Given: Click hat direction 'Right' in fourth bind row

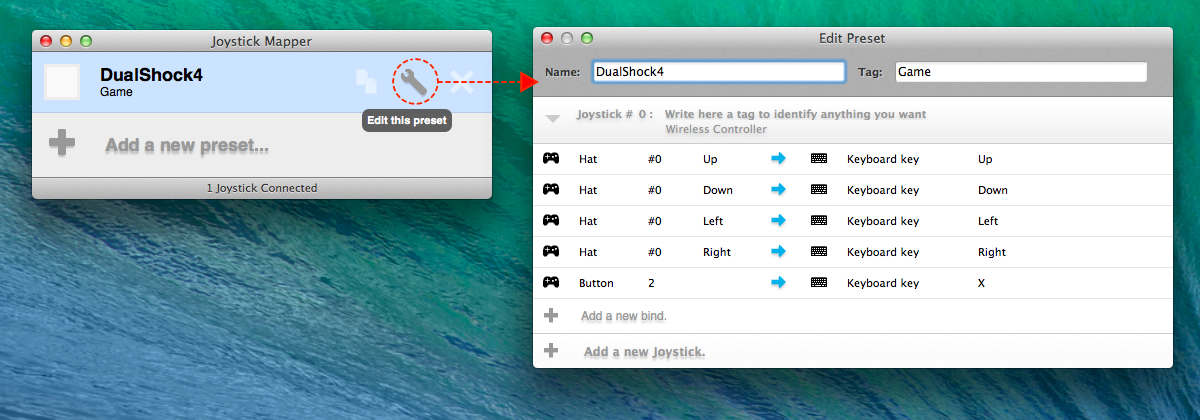Looking at the screenshot, I should click(x=717, y=252).
